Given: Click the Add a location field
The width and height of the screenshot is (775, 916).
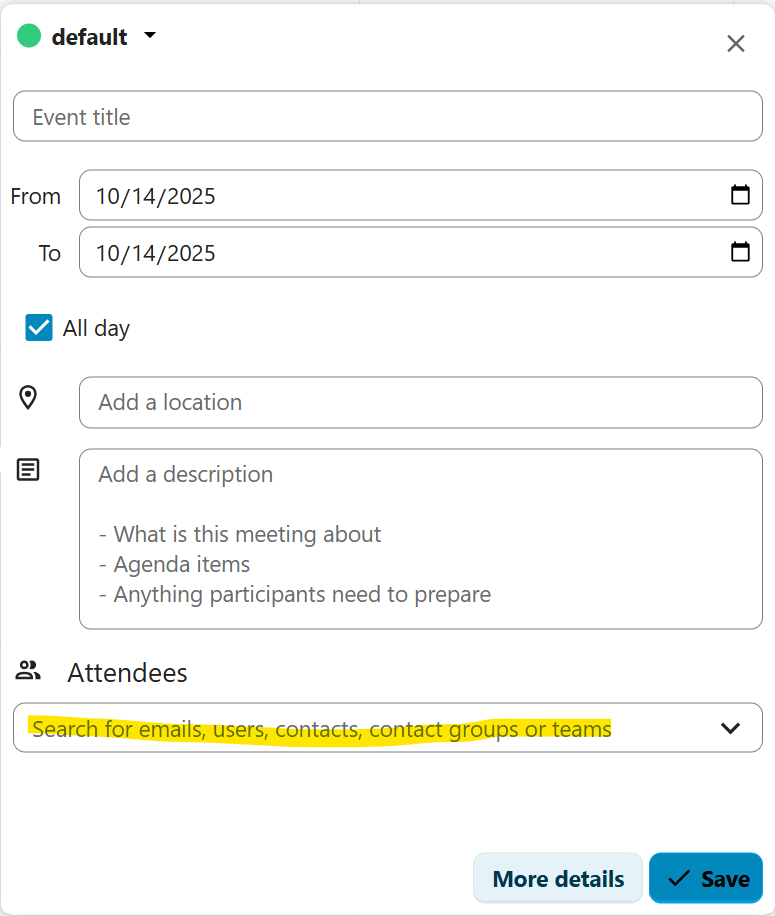Looking at the screenshot, I should [420, 402].
